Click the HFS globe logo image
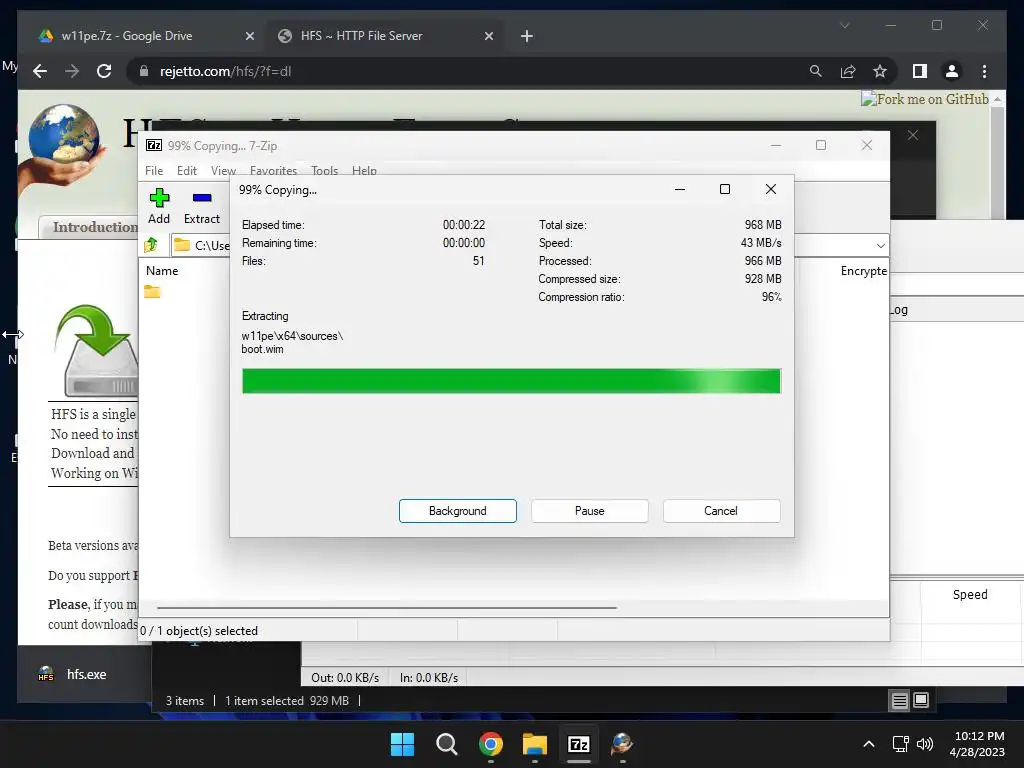 tap(62, 149)
